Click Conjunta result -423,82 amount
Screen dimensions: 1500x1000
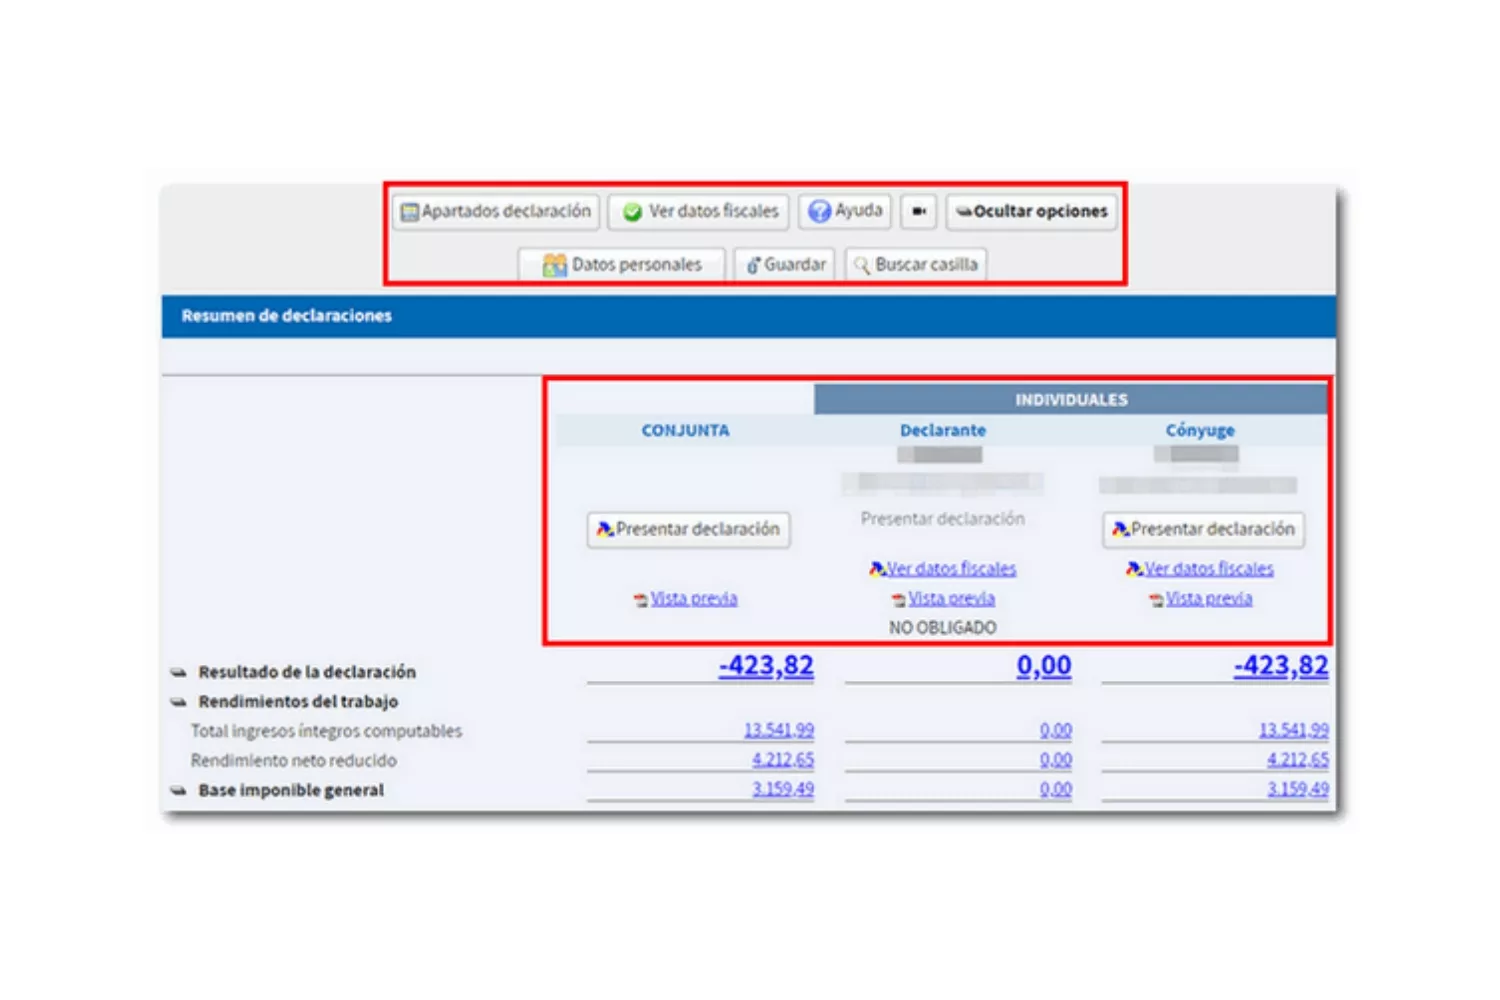766,666
